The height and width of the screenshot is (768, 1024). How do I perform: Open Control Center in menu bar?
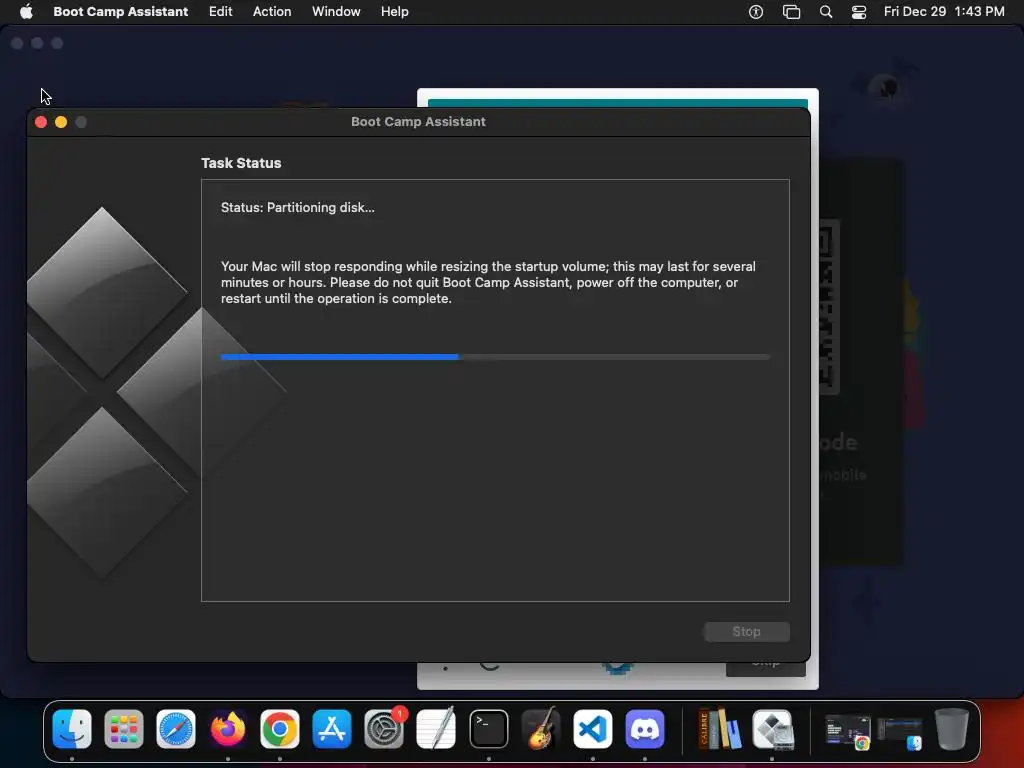(x=859, y=11)
